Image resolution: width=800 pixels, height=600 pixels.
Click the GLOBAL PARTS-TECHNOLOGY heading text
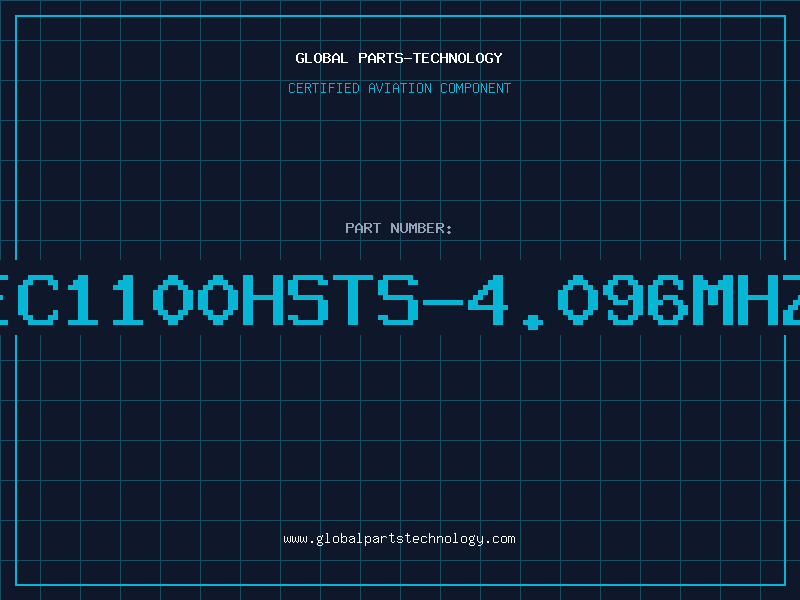(399, 58)
